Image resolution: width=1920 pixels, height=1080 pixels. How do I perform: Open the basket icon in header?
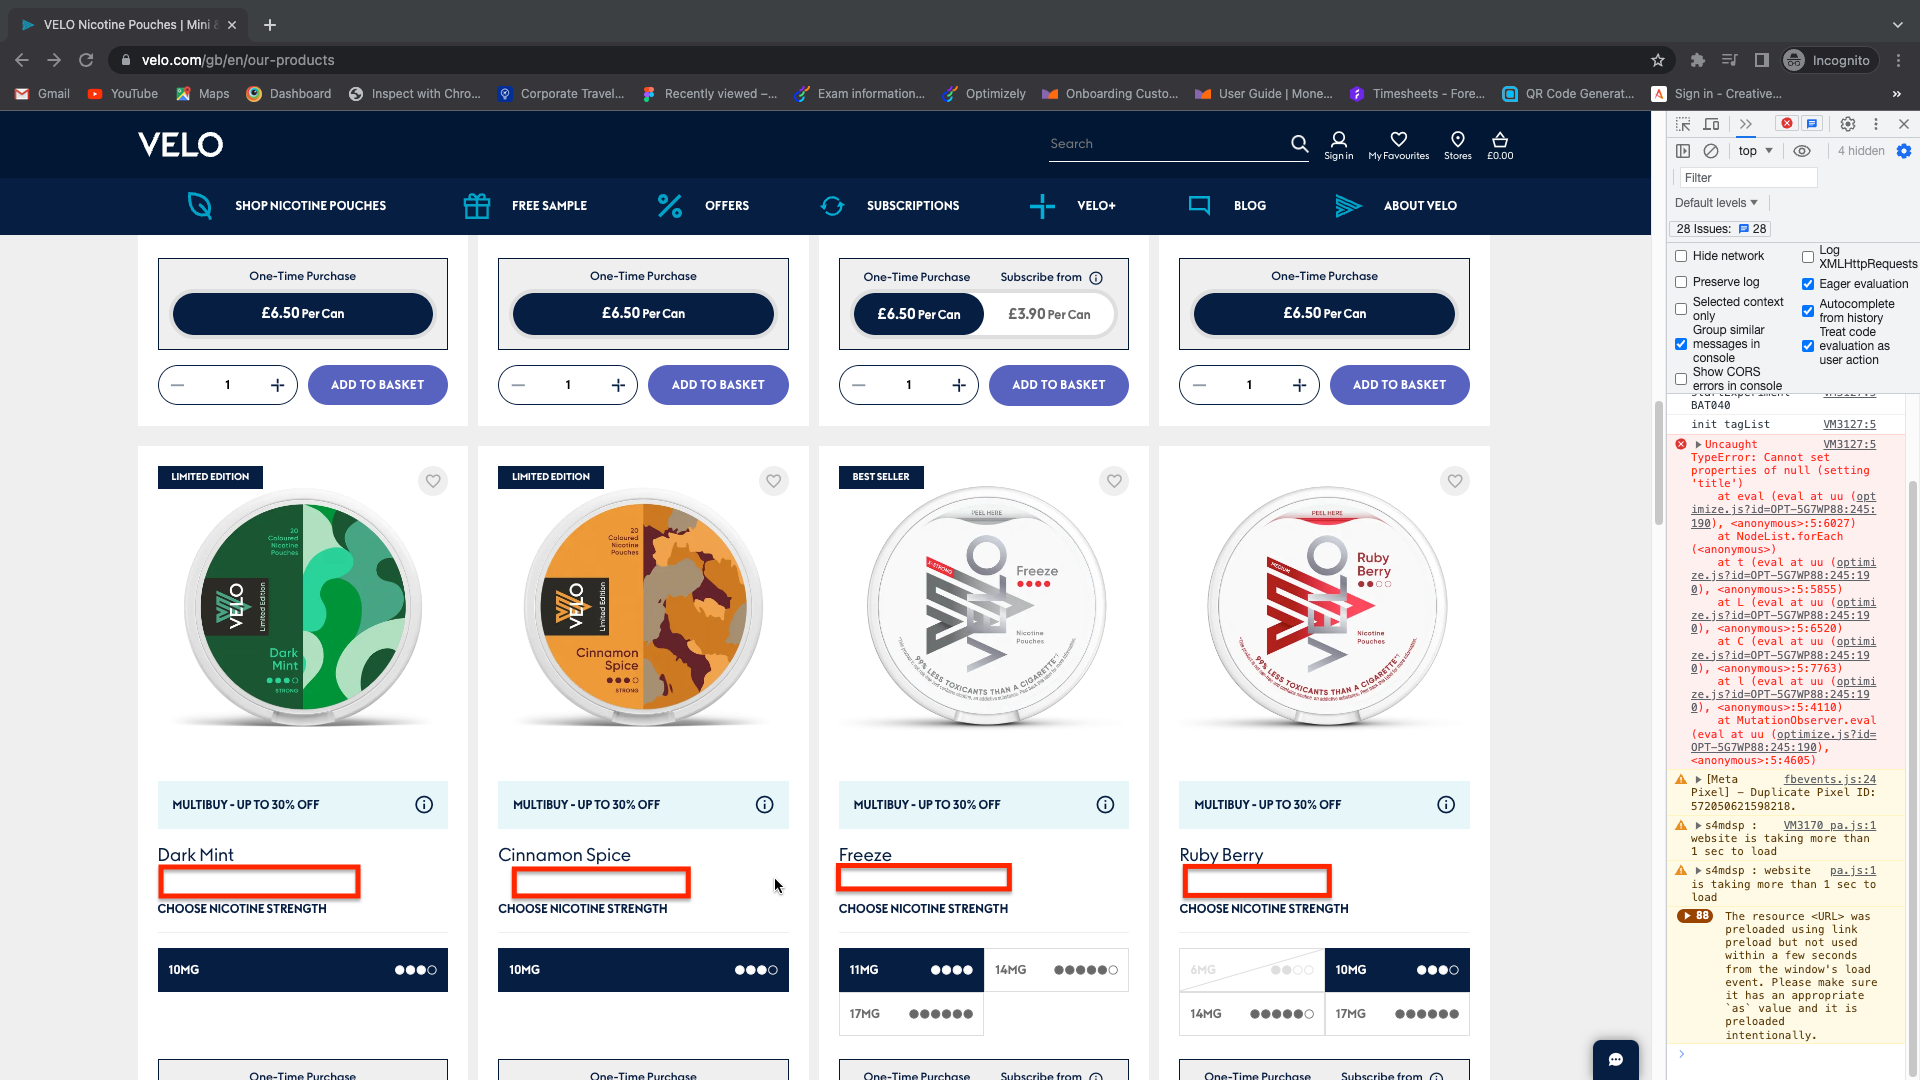(1499, 140)
